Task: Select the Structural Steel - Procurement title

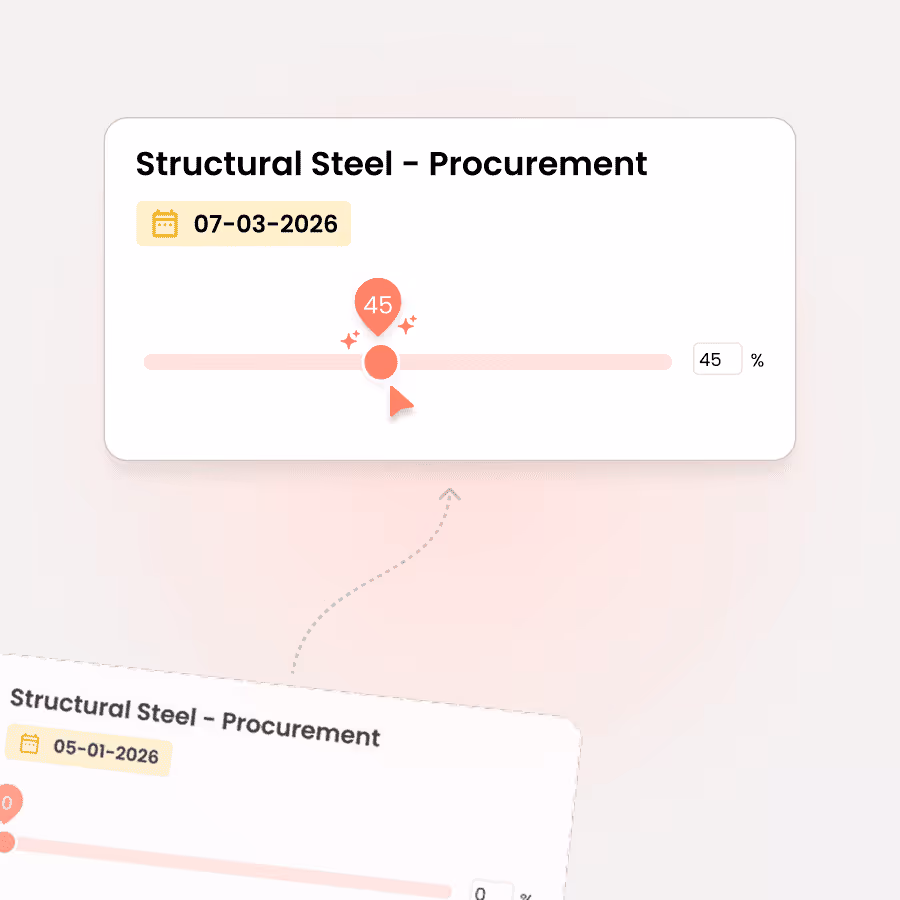Action: click(x=391, y=163)
